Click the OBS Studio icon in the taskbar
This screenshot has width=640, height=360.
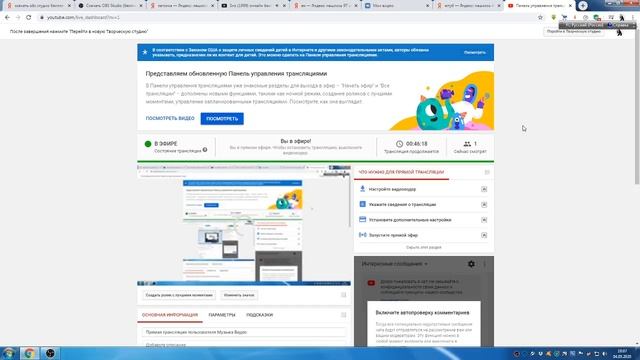[x=50, y=353]
